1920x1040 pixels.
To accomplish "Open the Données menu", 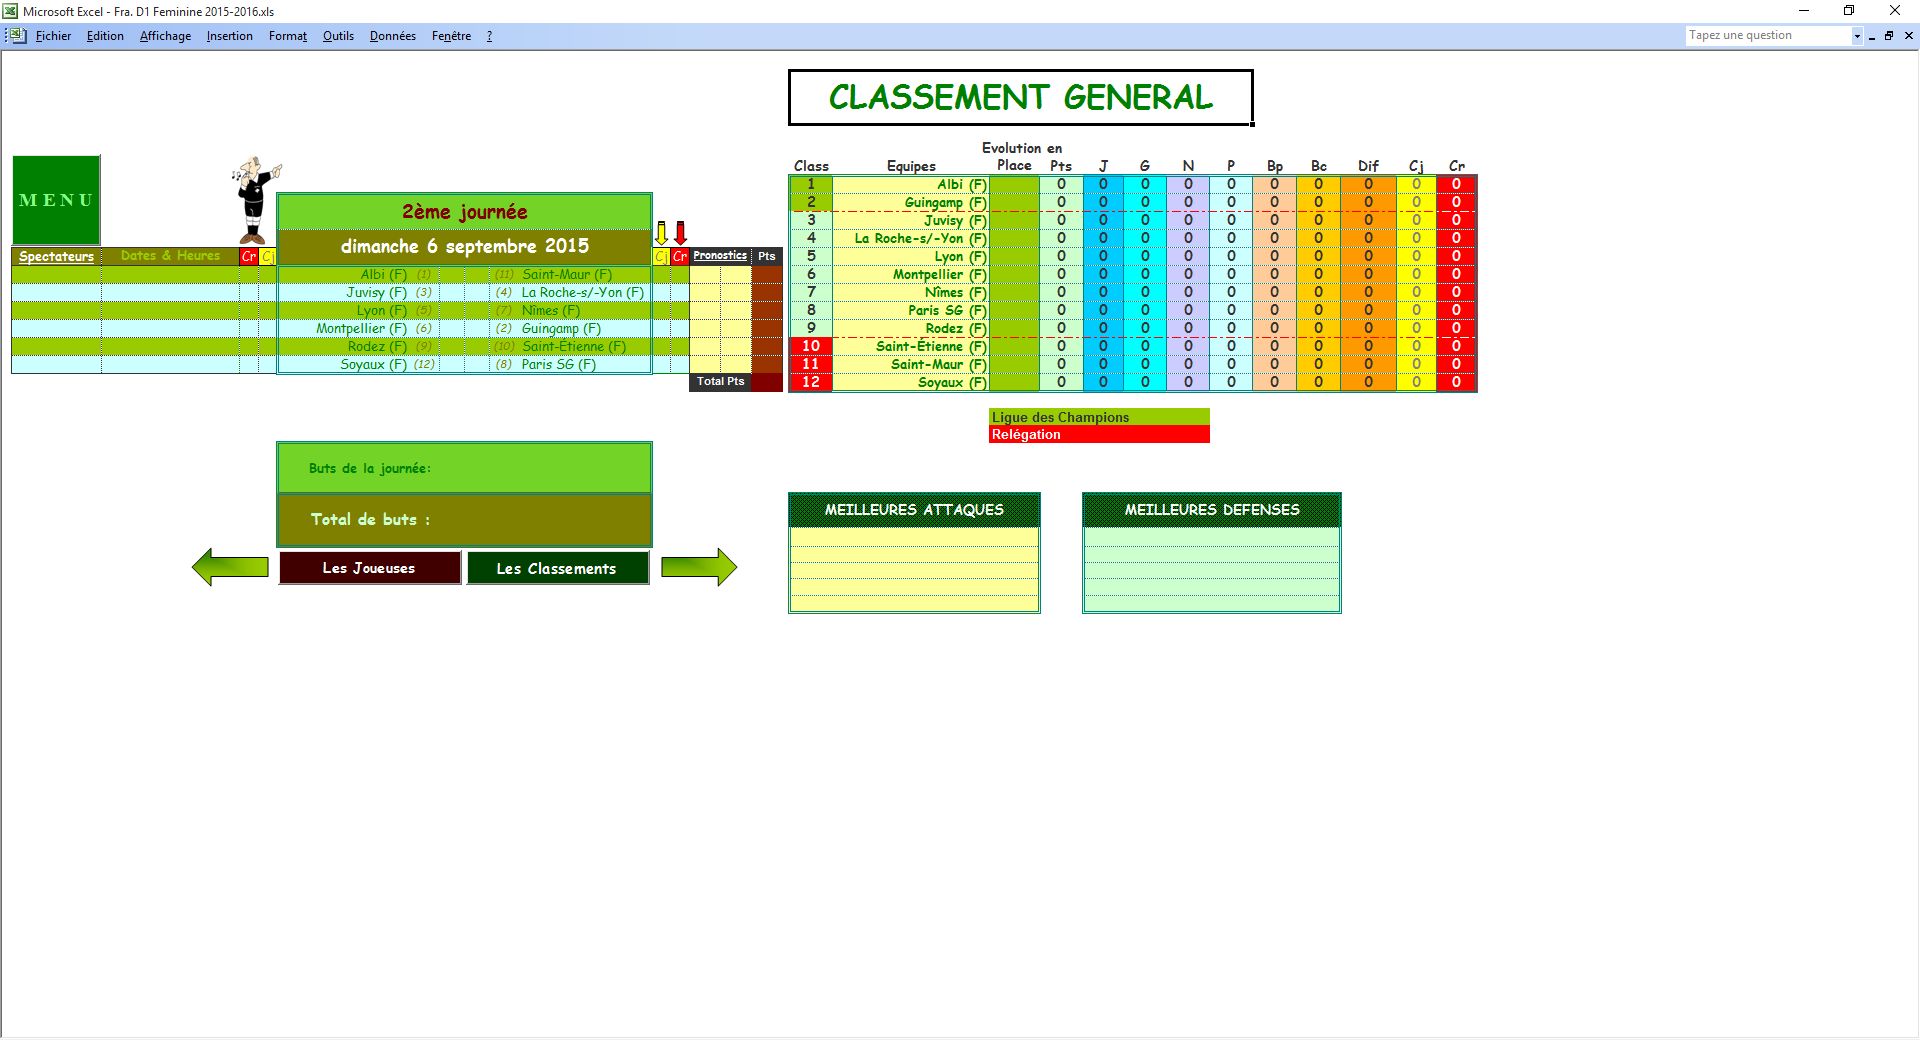I will pyautogui.click(x=392, y=36).
